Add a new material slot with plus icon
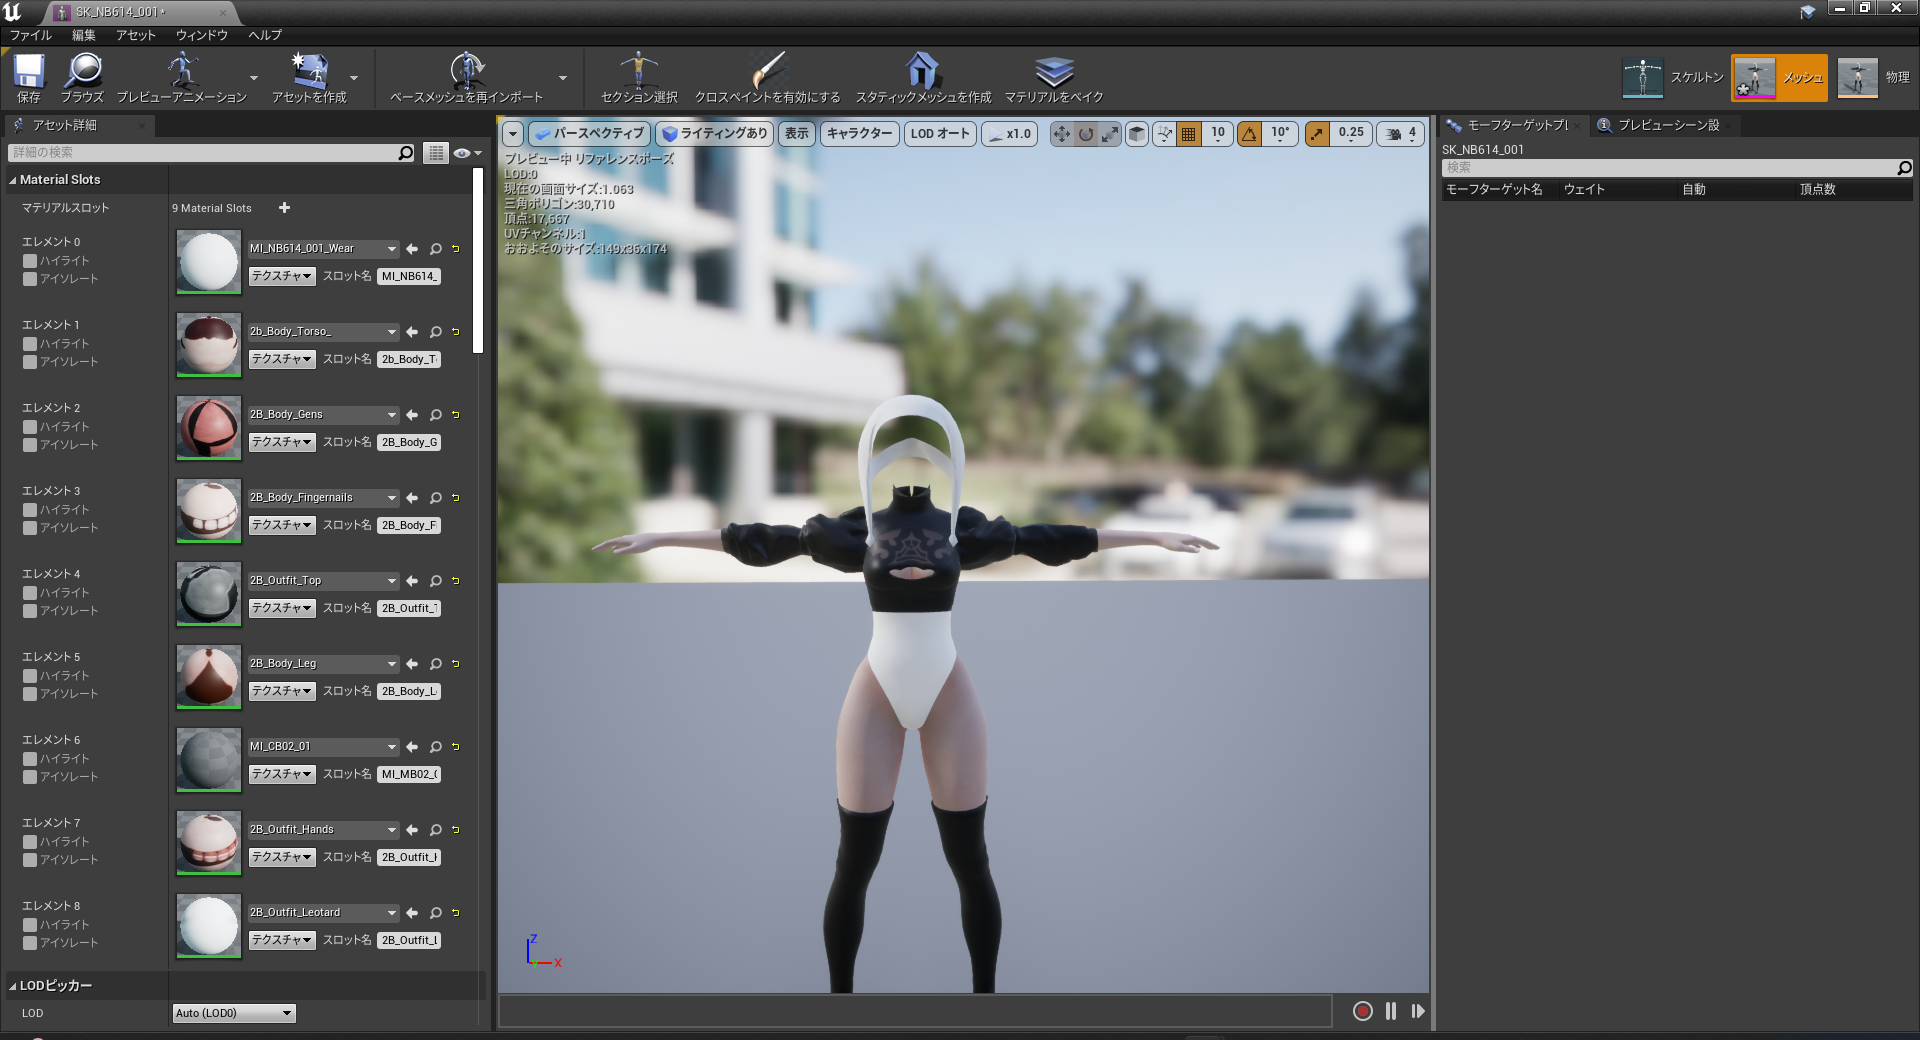 [x=284, y=208]
